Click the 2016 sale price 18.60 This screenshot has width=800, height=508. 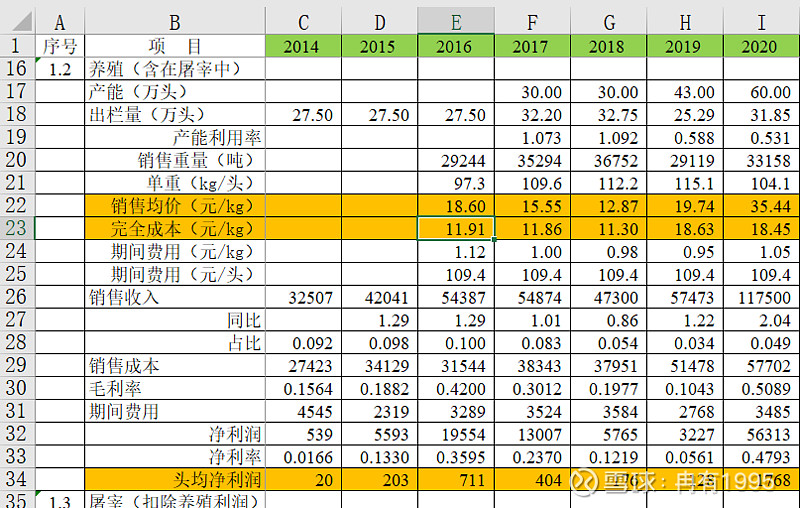[456, 206]
